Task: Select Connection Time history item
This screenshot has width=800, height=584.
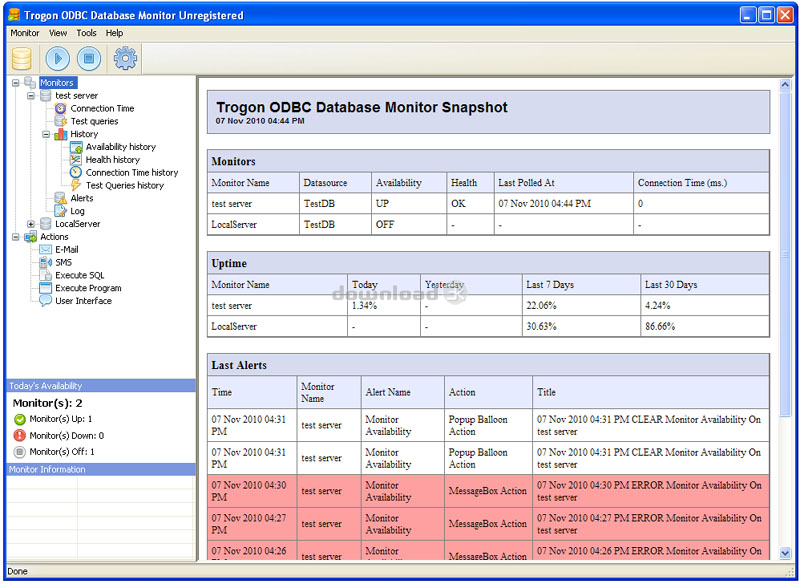Action: tap(132, 172)
